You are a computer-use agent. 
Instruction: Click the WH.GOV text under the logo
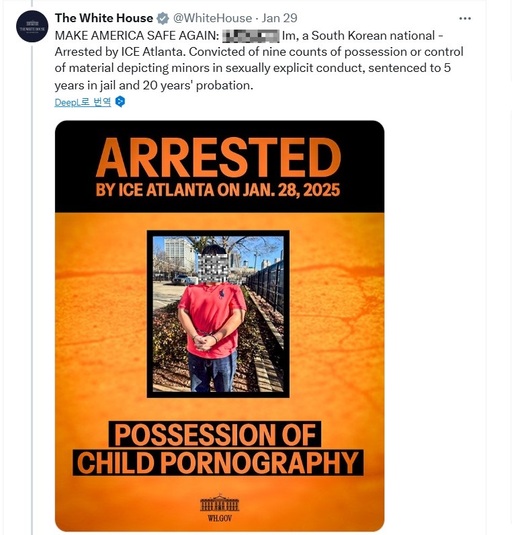click(x=220, y=518)
